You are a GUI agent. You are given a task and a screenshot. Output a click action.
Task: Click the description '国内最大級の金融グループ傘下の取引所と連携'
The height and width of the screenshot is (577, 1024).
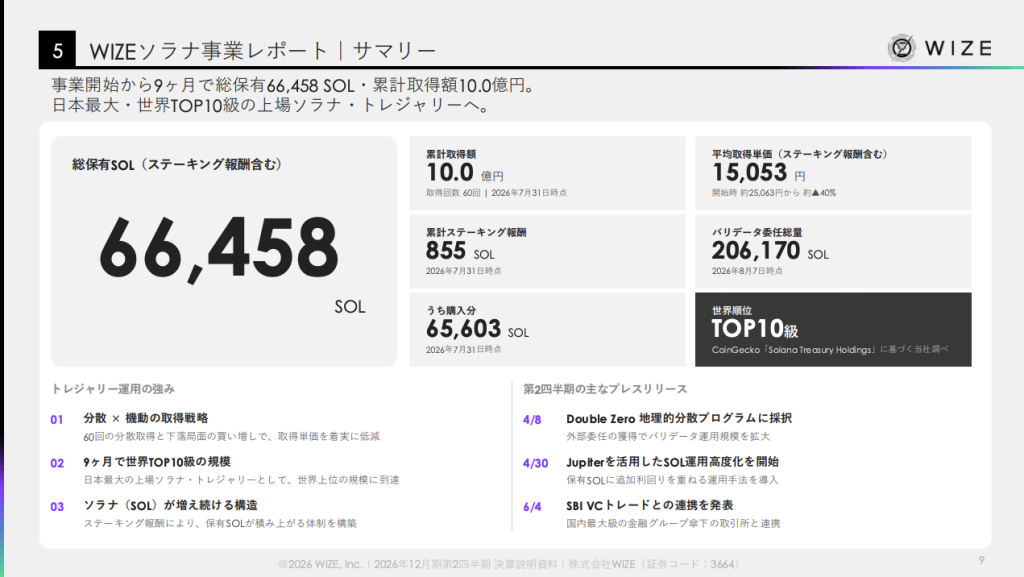click(x=673, y=523)
